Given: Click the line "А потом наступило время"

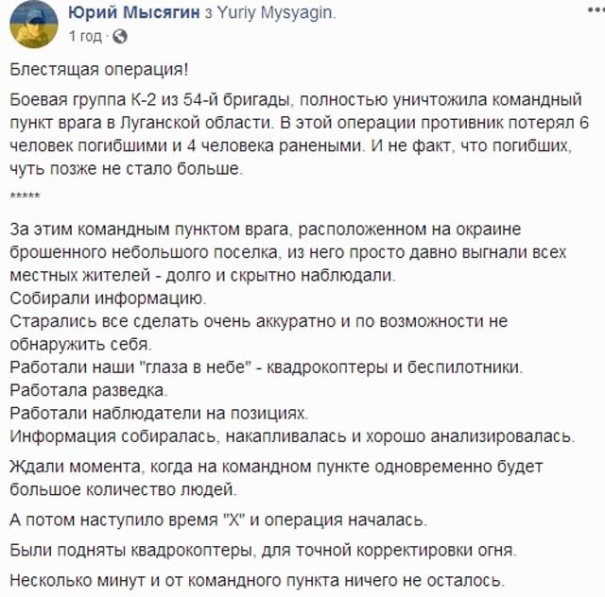Looking at the screenshot, I should point(218,520).
